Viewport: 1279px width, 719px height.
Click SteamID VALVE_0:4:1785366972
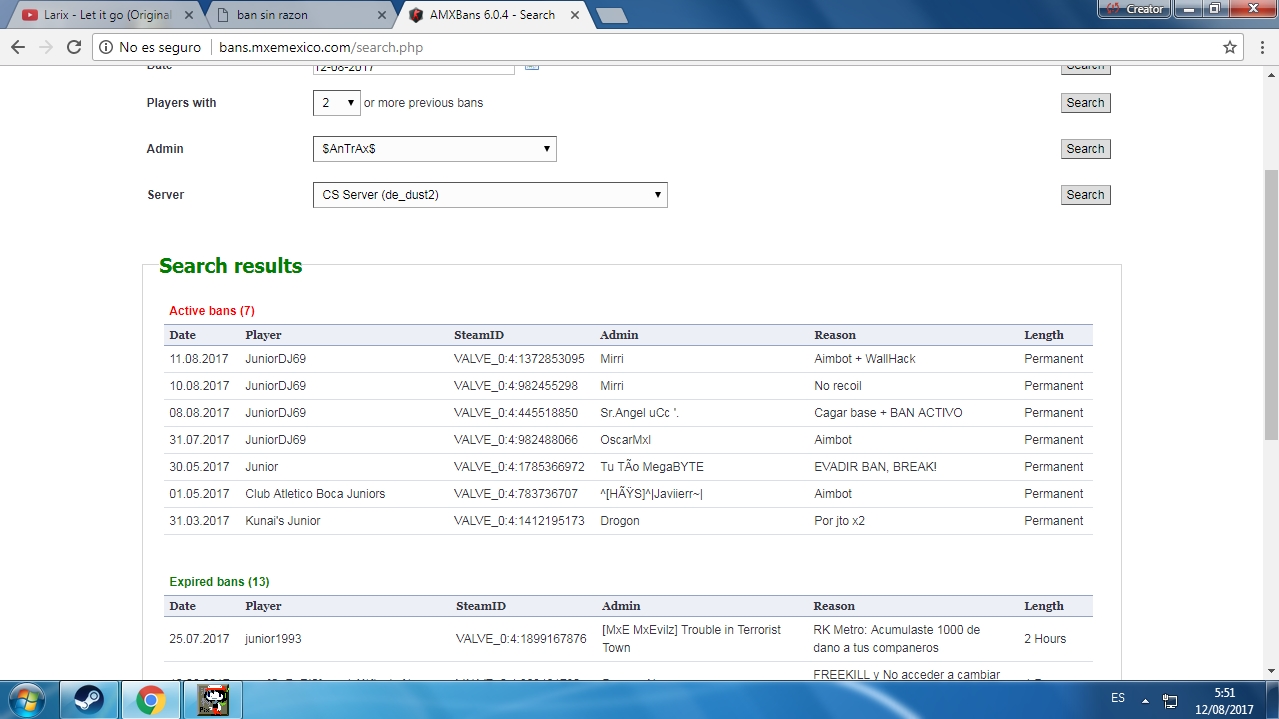[519, 467]
